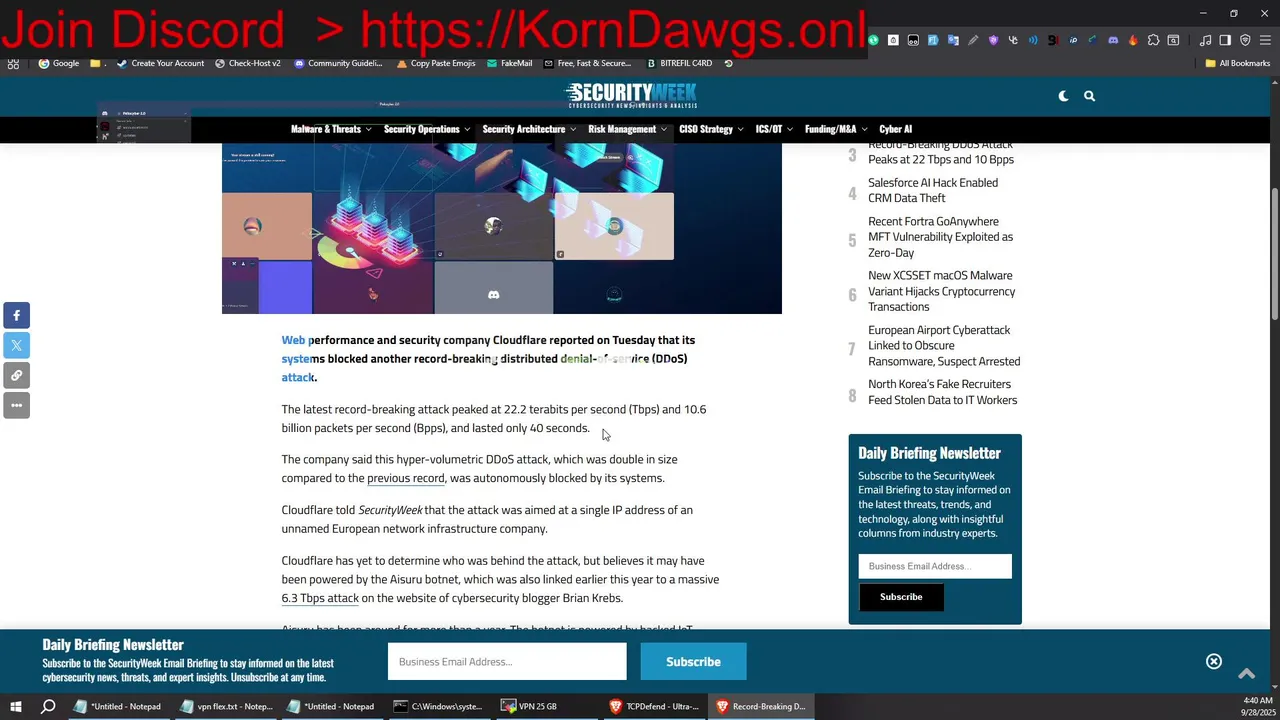Click the Discord extension icon
Screen dimensions: 1280x720
pos(1113,40)
